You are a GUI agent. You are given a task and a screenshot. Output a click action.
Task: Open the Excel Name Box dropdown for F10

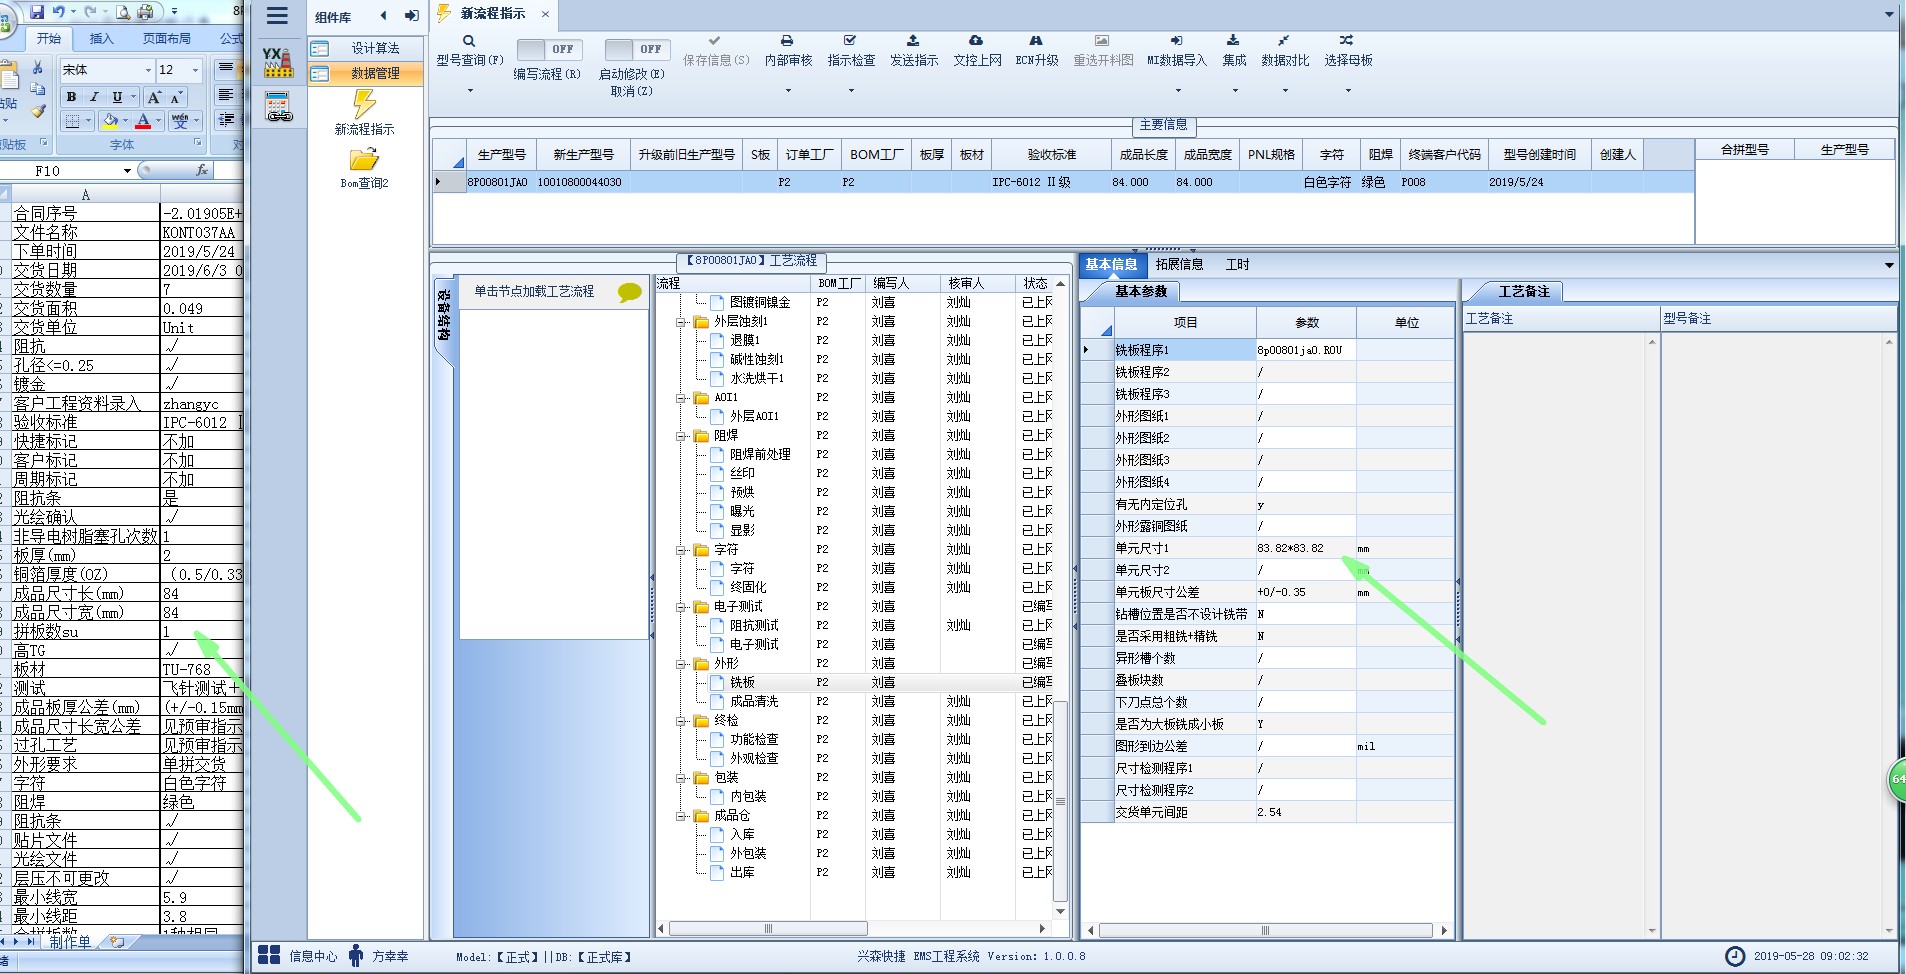pyautogui.click(x=127, y=171)
